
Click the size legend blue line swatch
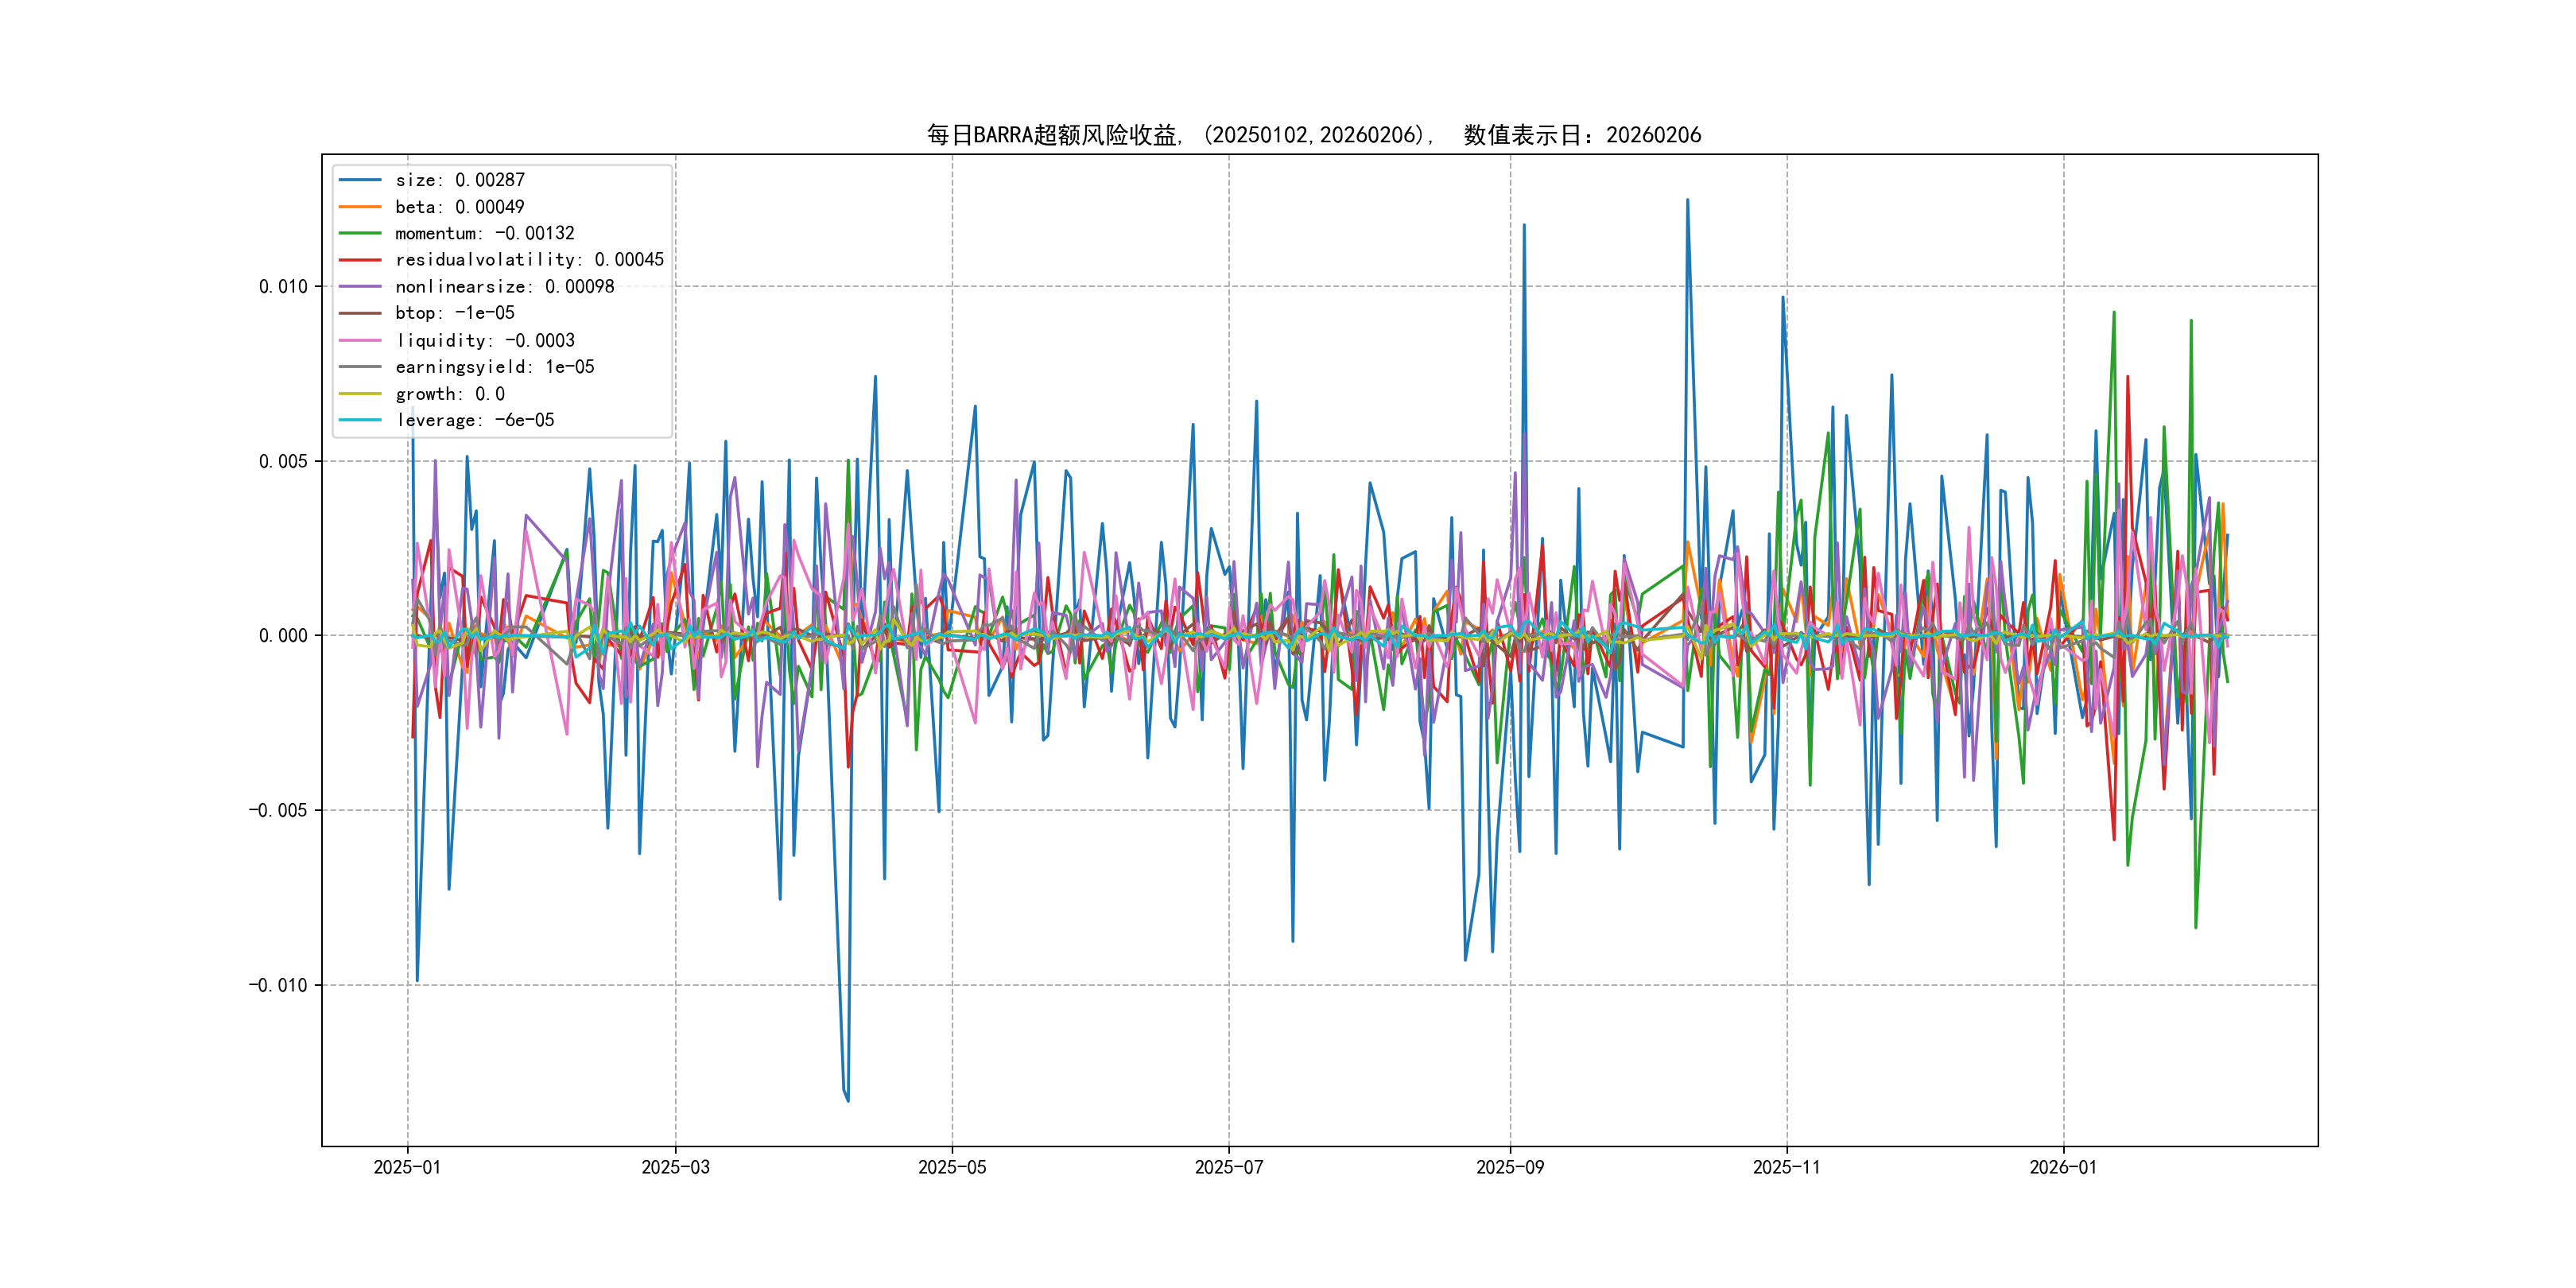360,180
